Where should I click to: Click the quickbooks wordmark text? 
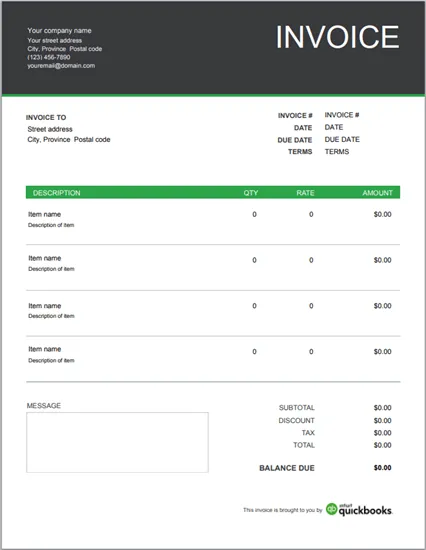[365, 511]
